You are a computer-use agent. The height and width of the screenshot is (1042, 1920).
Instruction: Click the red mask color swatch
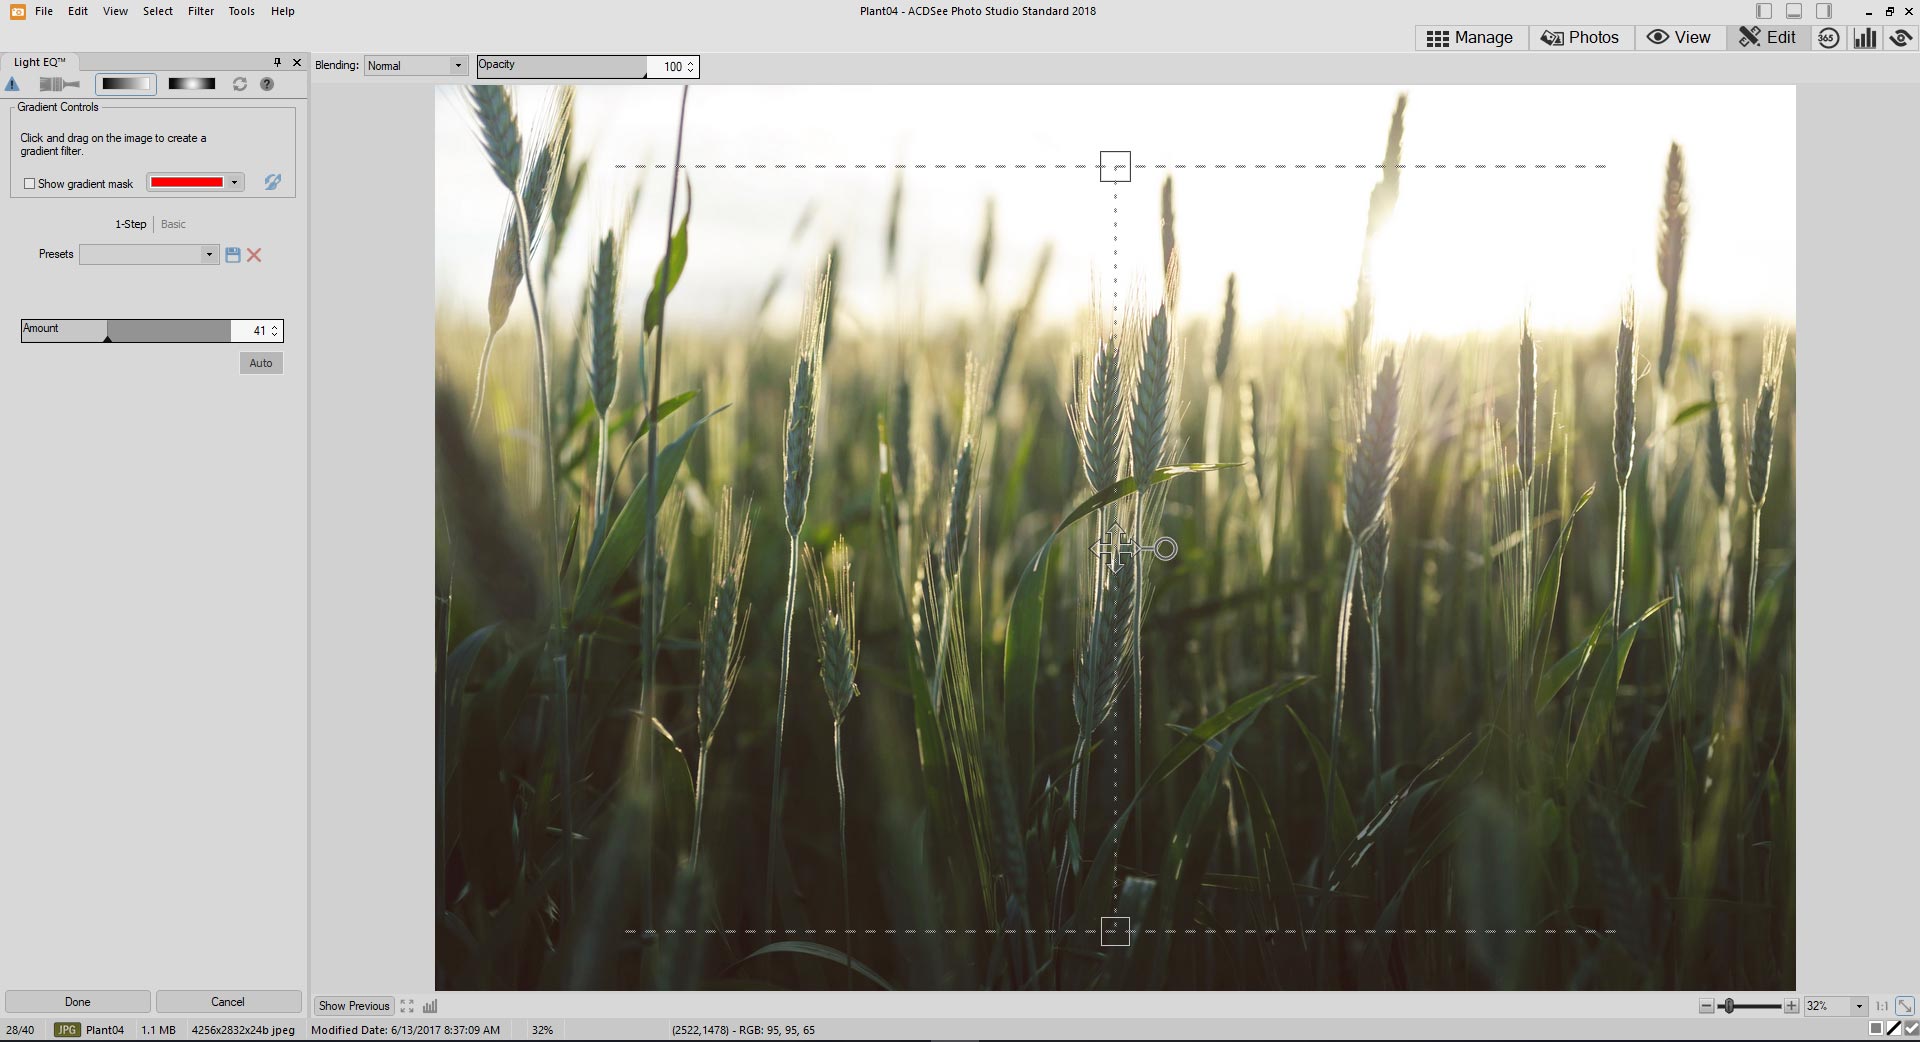(x=186, y=182)
